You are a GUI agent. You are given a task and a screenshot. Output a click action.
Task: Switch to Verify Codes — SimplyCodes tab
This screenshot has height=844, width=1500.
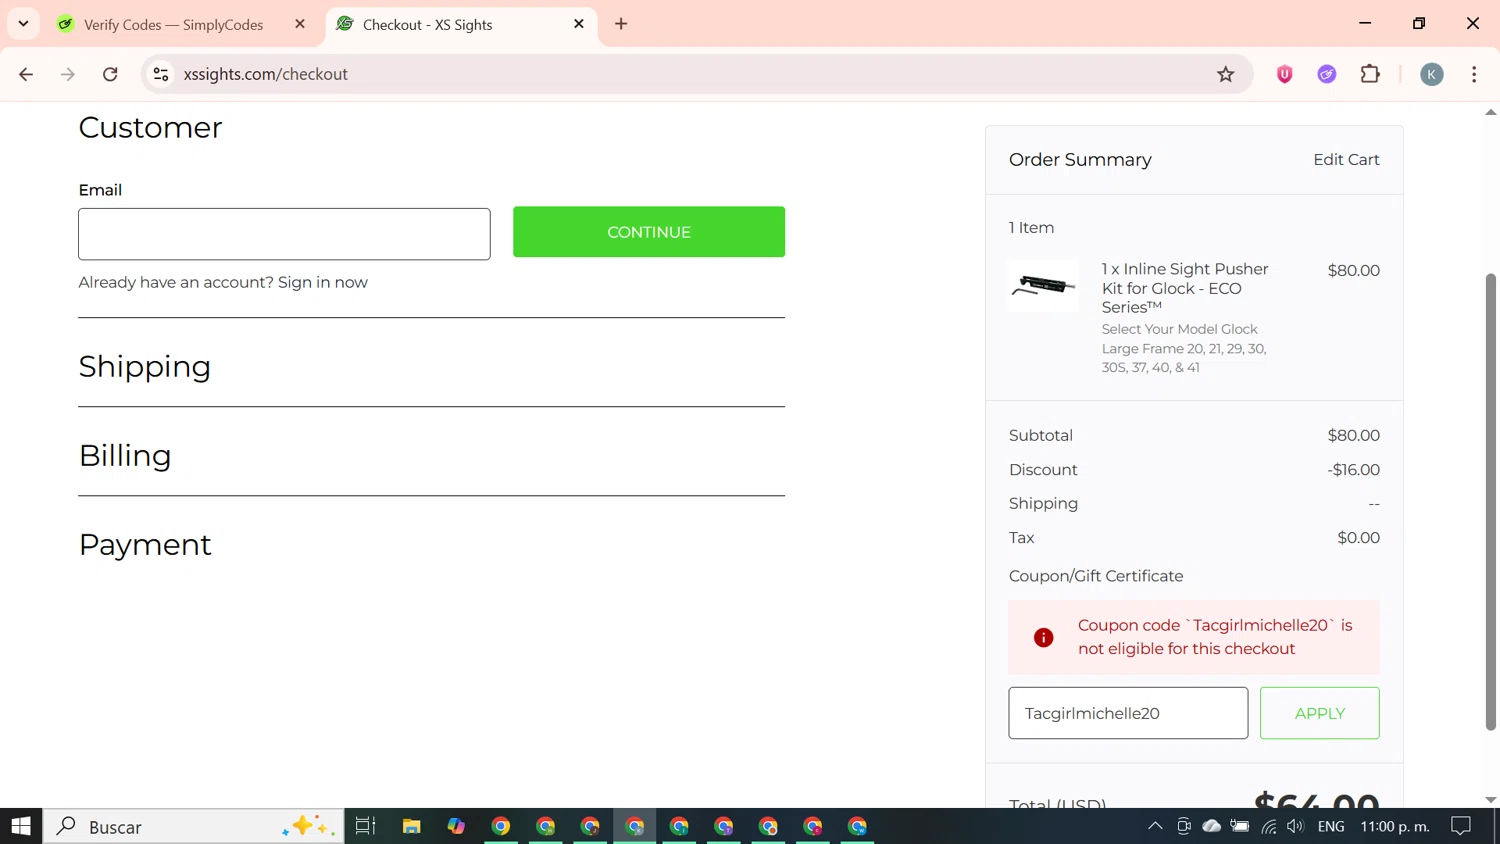(x=174, y=25)
